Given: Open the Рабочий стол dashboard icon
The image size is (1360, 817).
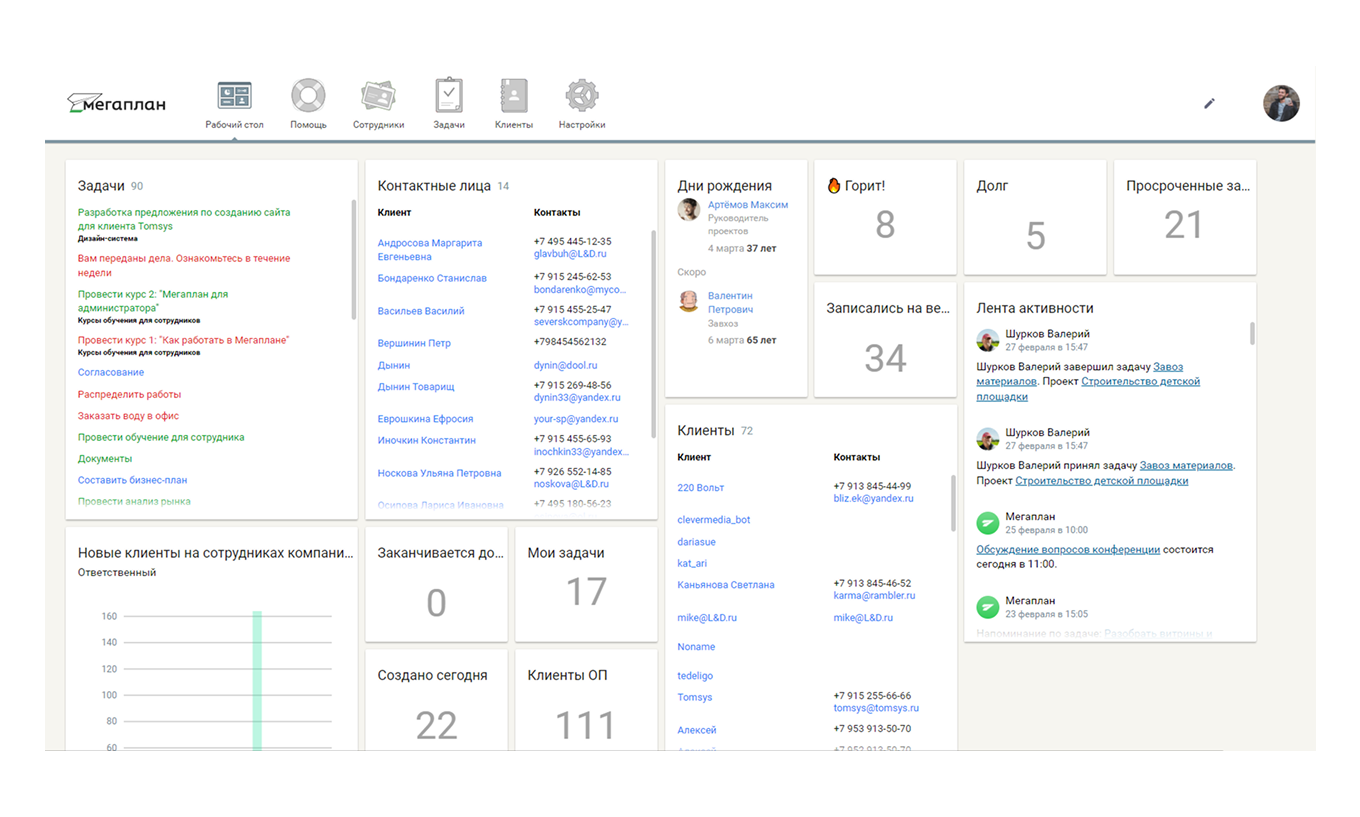Looking at the screenshot, I should pos(234,97).
